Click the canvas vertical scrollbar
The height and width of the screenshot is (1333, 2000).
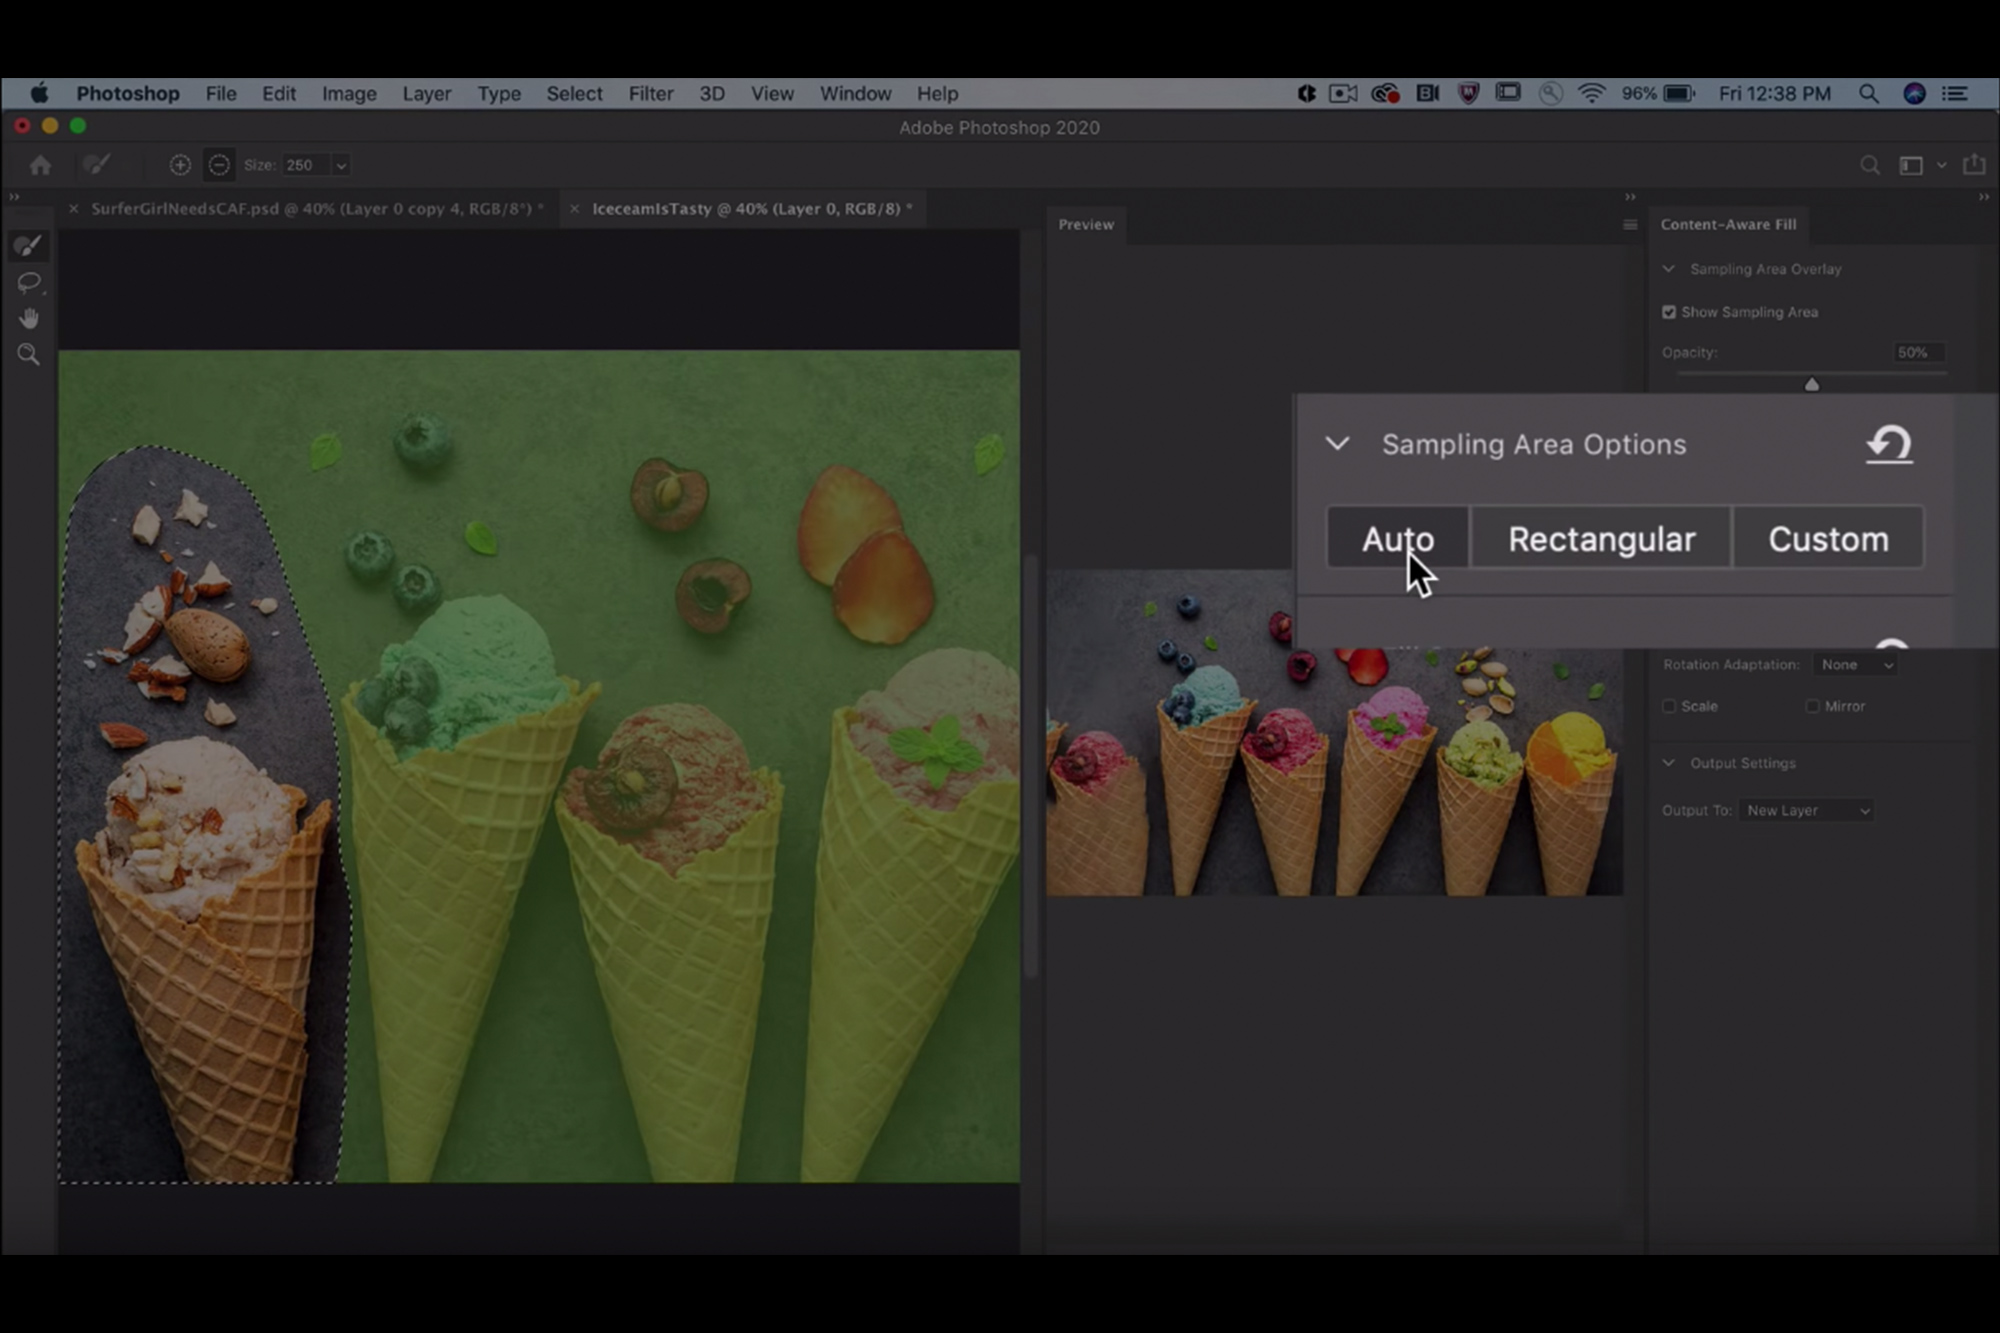click(x=1030, y=765)
